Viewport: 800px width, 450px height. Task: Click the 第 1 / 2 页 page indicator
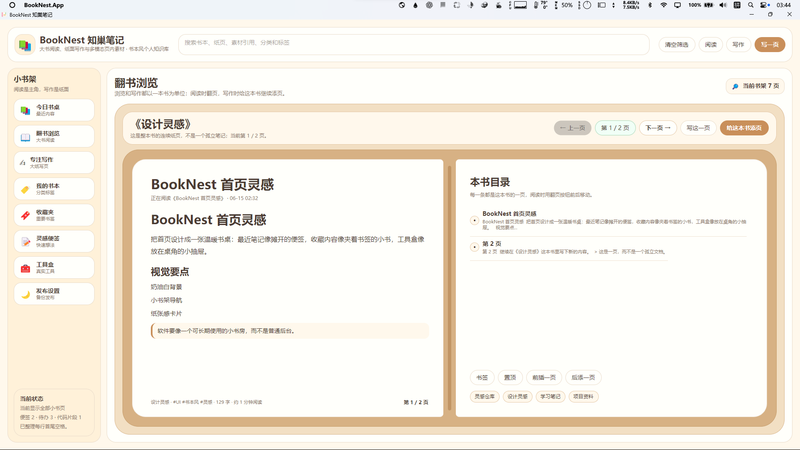(x=615, y=128)
